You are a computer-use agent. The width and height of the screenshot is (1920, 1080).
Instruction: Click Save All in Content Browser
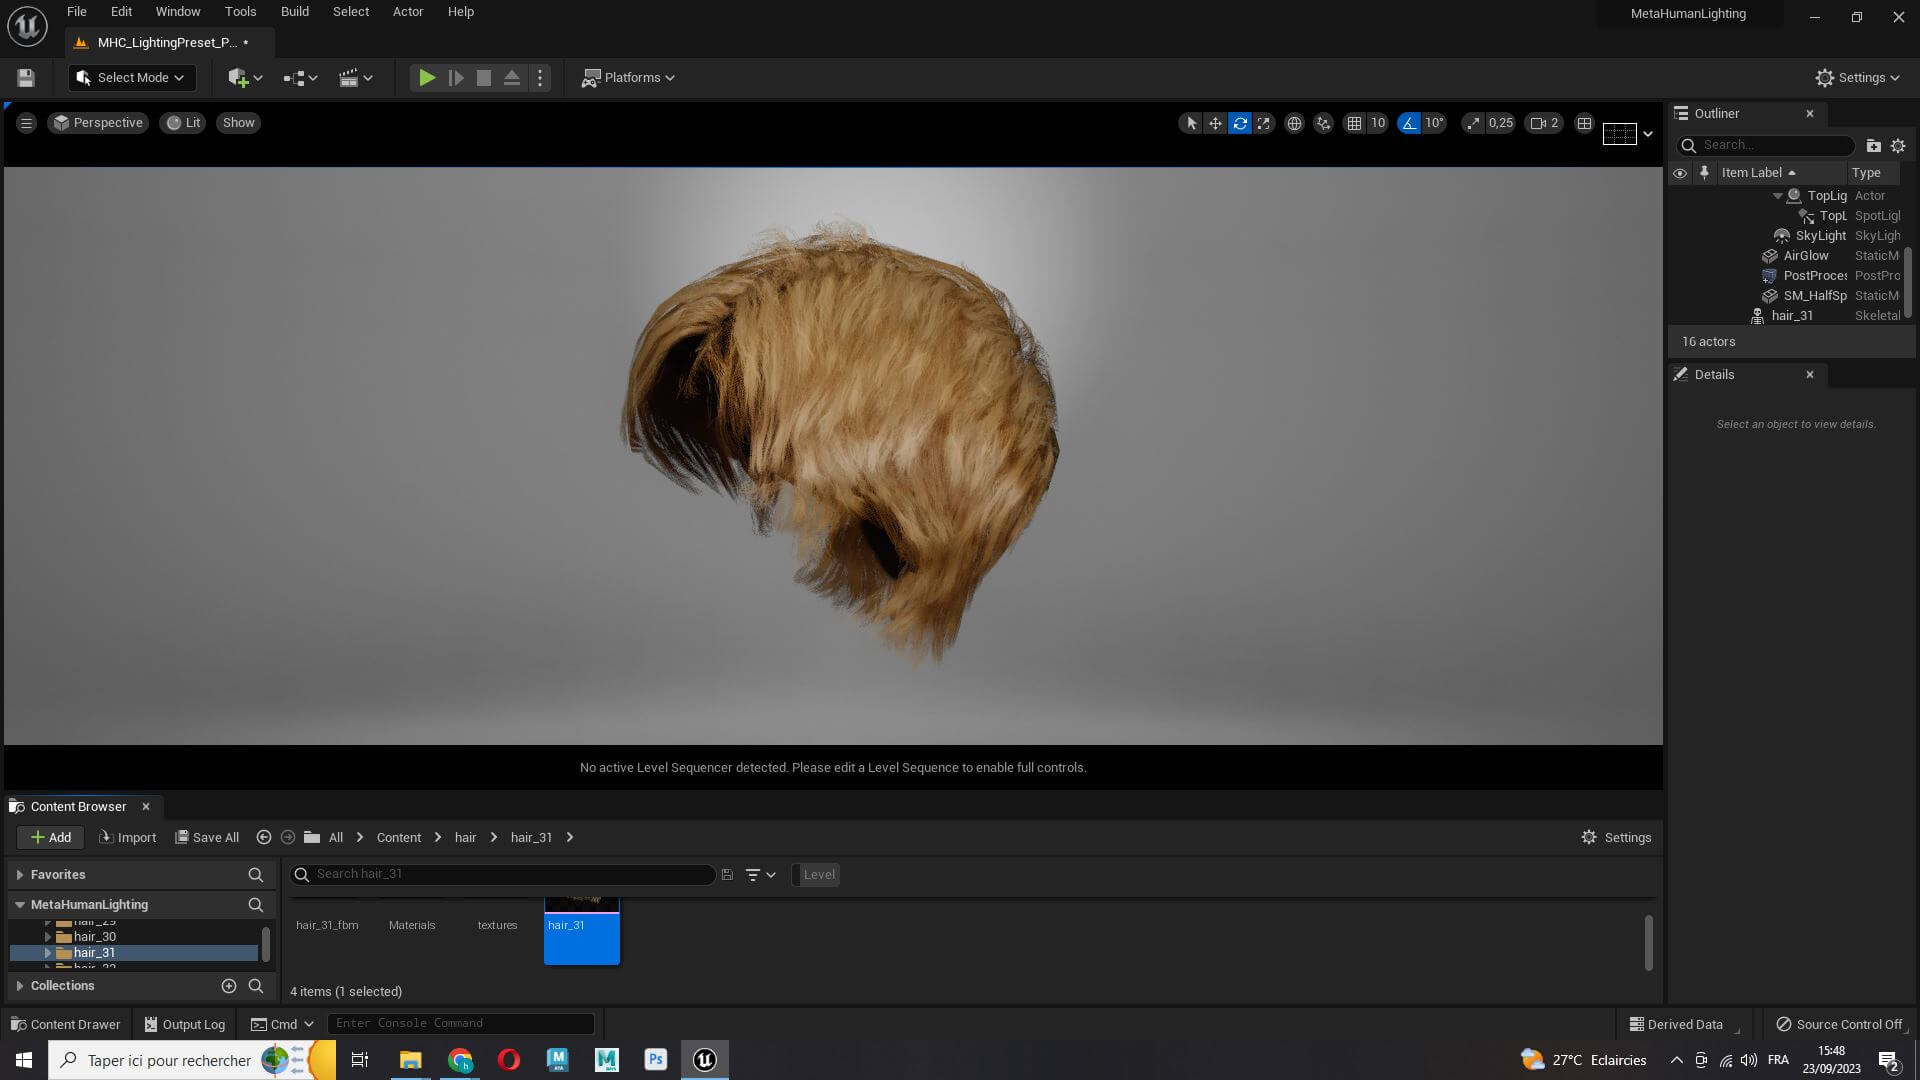207,838
